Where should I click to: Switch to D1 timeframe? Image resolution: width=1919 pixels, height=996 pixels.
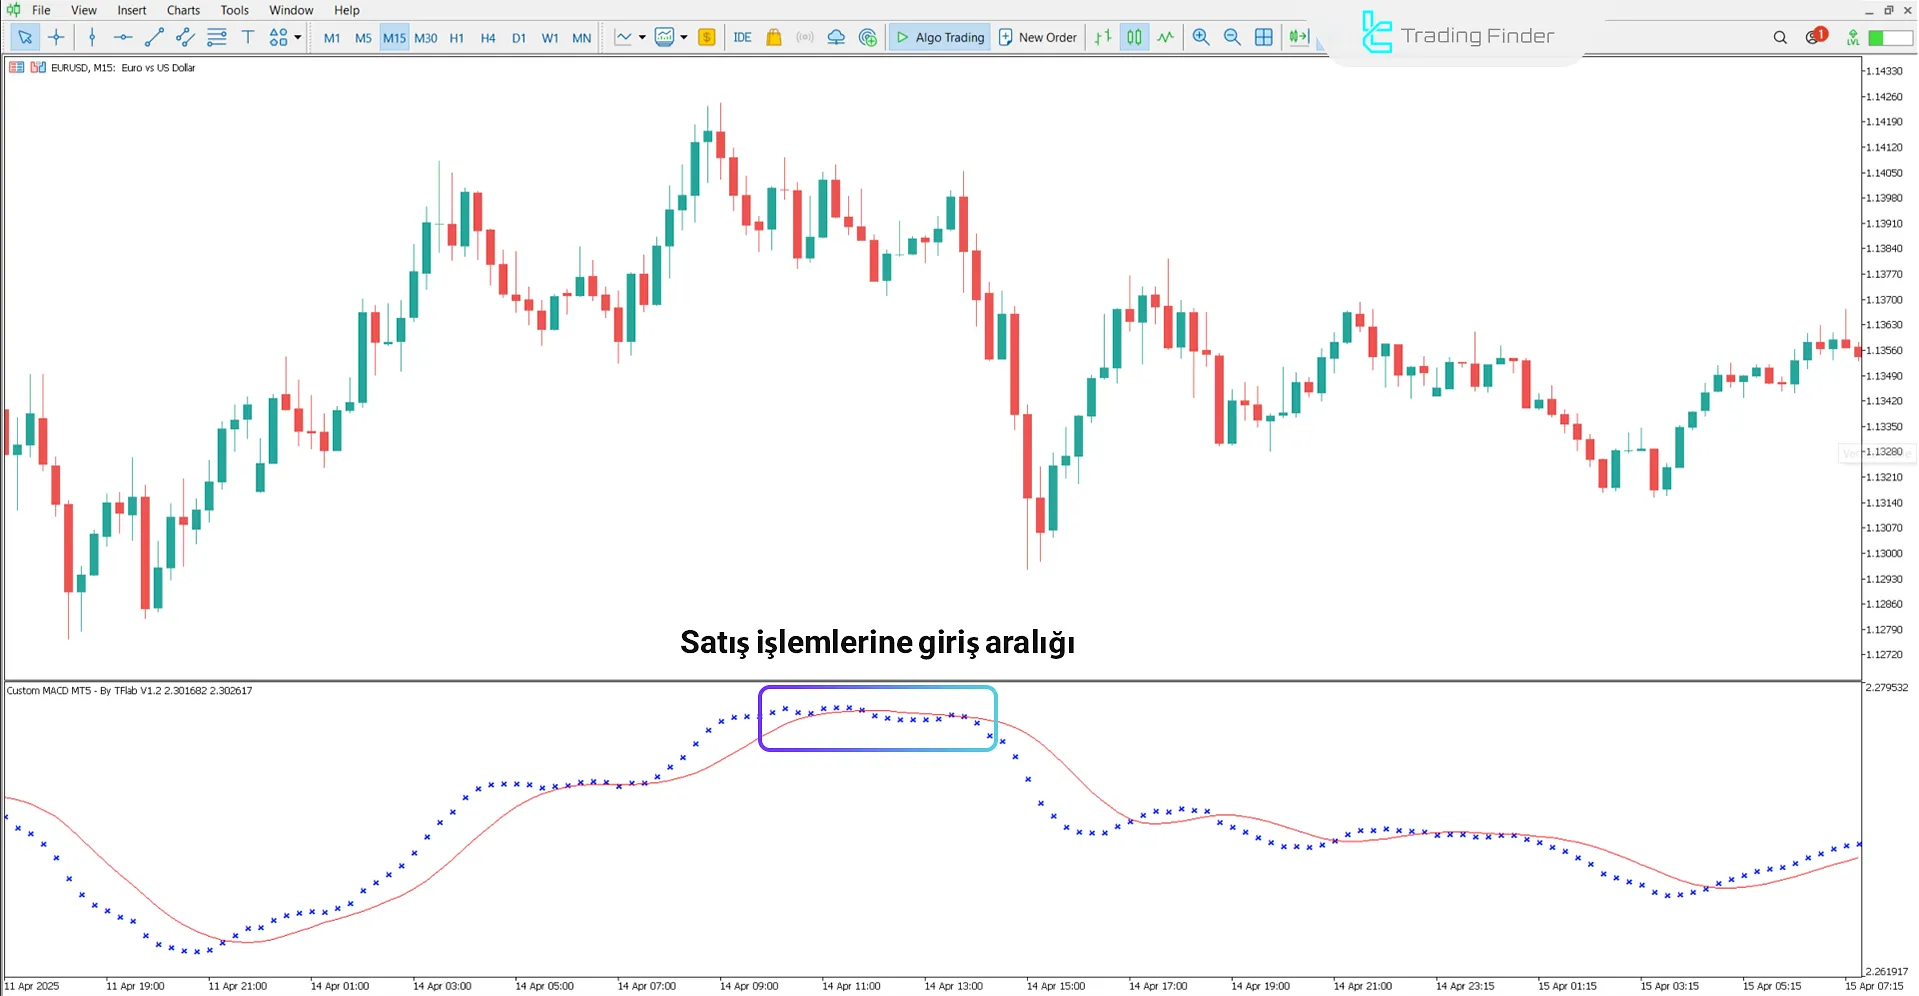tap(519, 38)
